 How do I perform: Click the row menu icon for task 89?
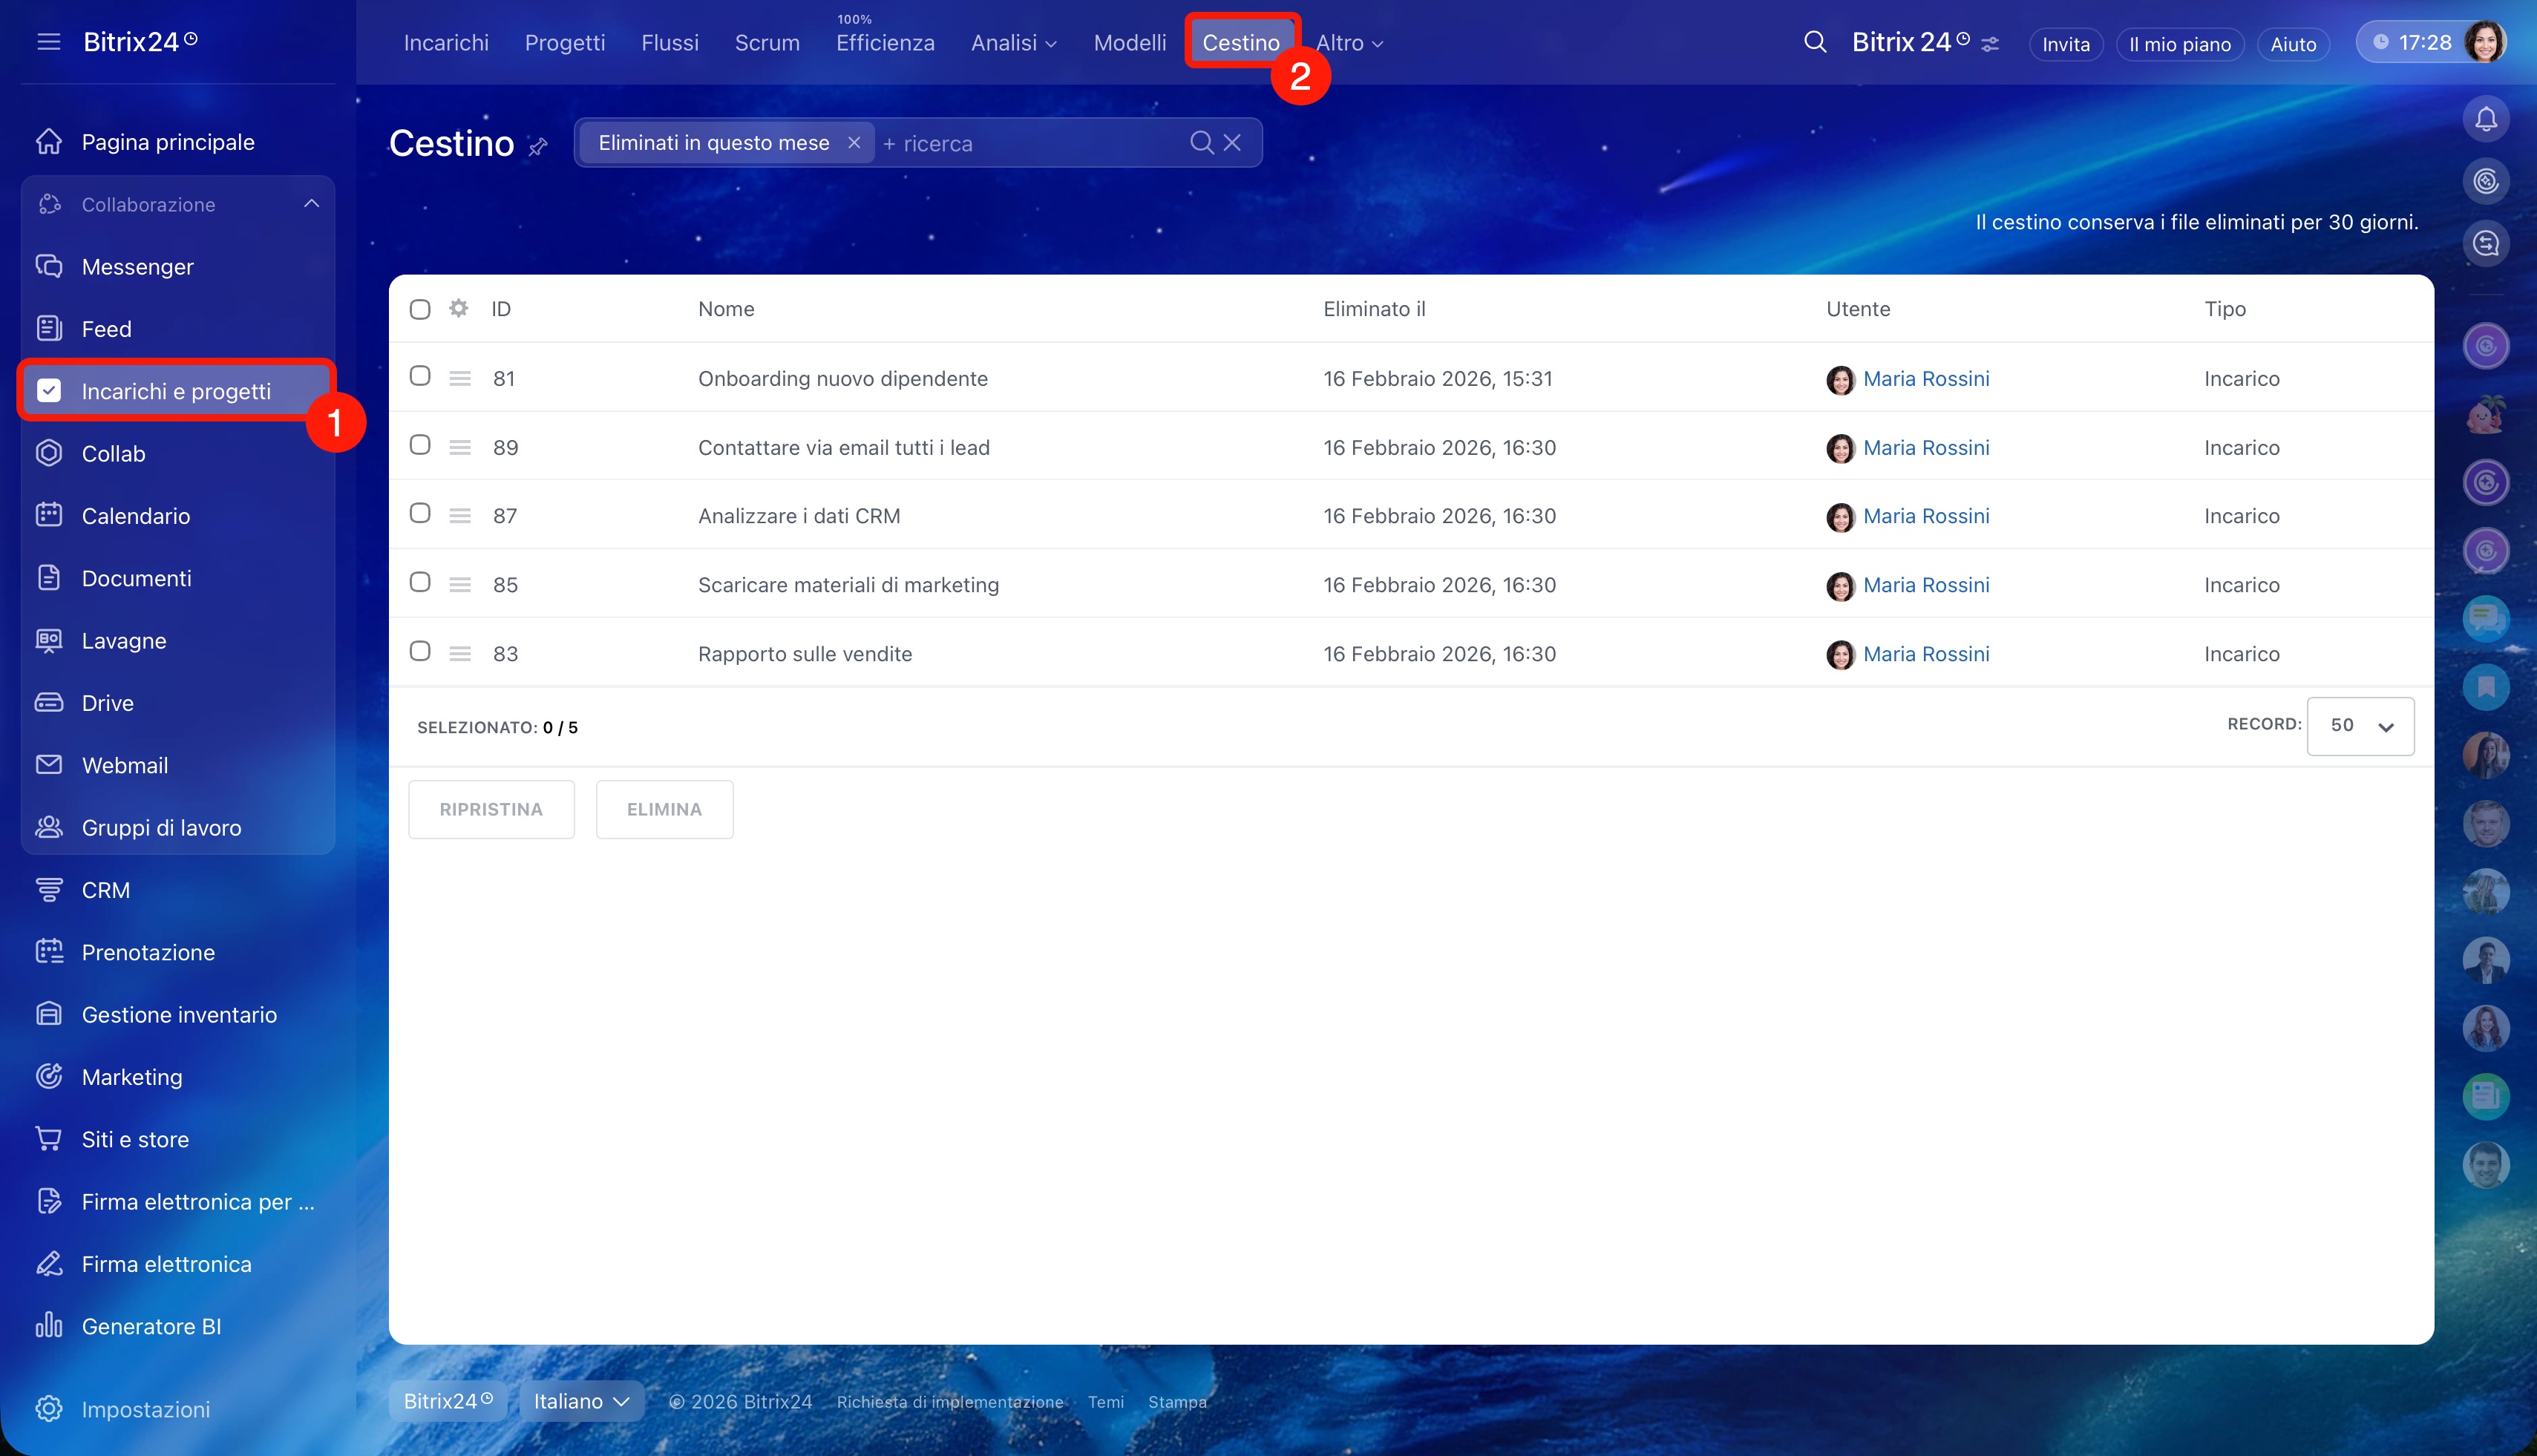pyautogui.click(x=460, y=448)
